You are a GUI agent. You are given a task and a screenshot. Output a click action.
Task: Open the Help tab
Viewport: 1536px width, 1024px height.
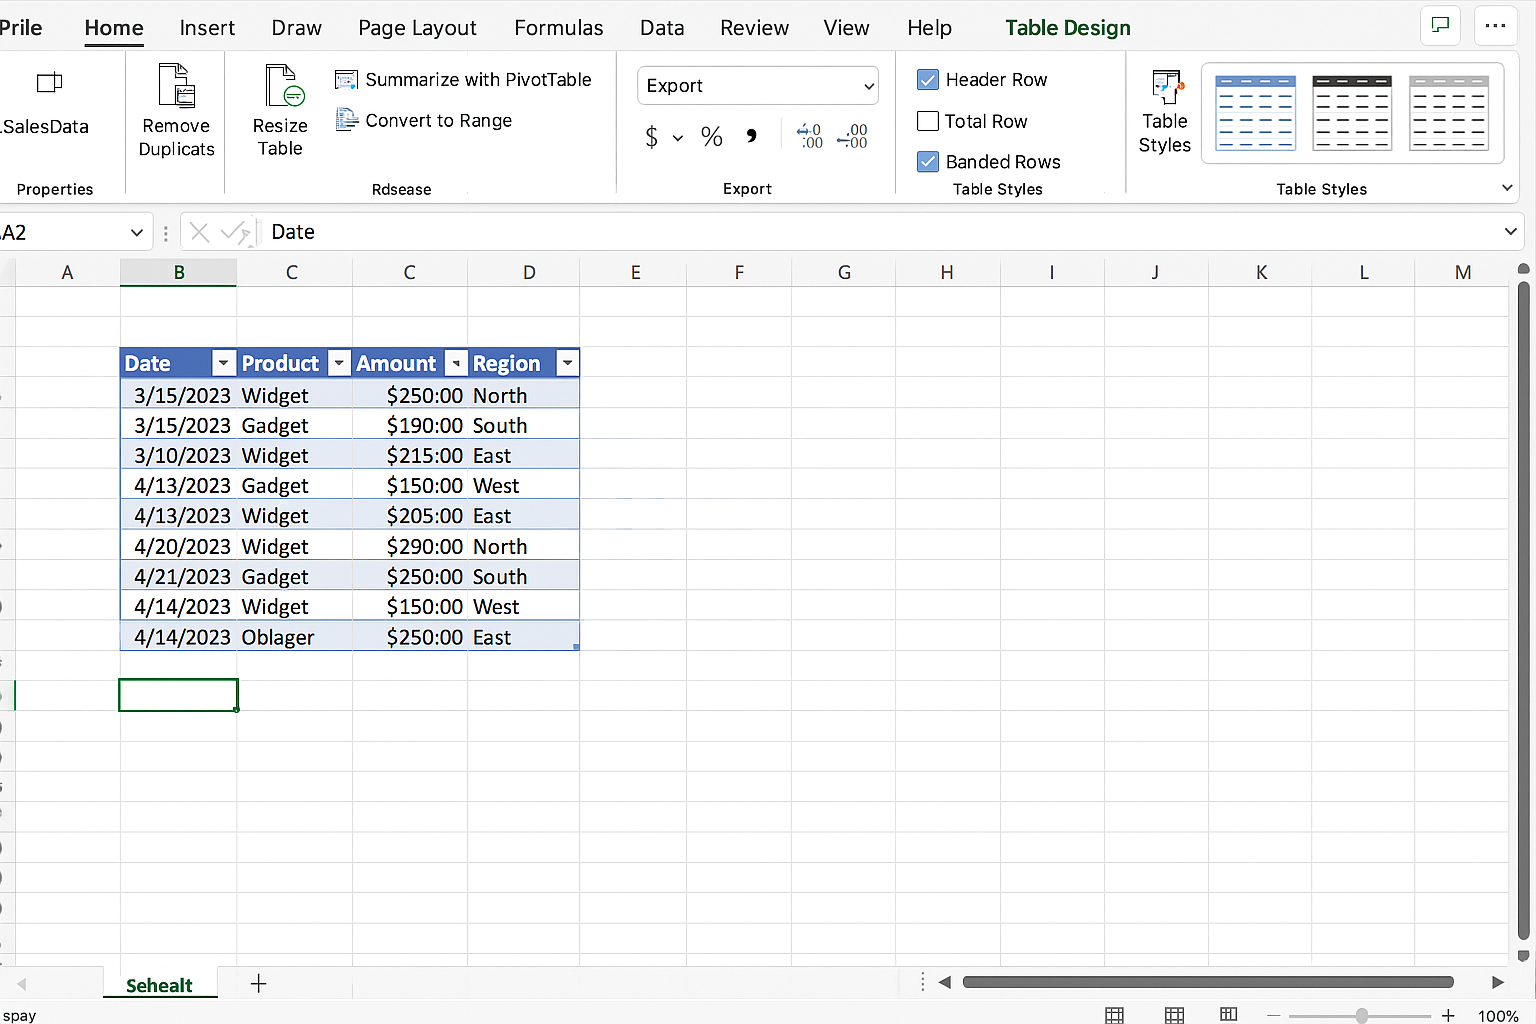tap(929, 28)
